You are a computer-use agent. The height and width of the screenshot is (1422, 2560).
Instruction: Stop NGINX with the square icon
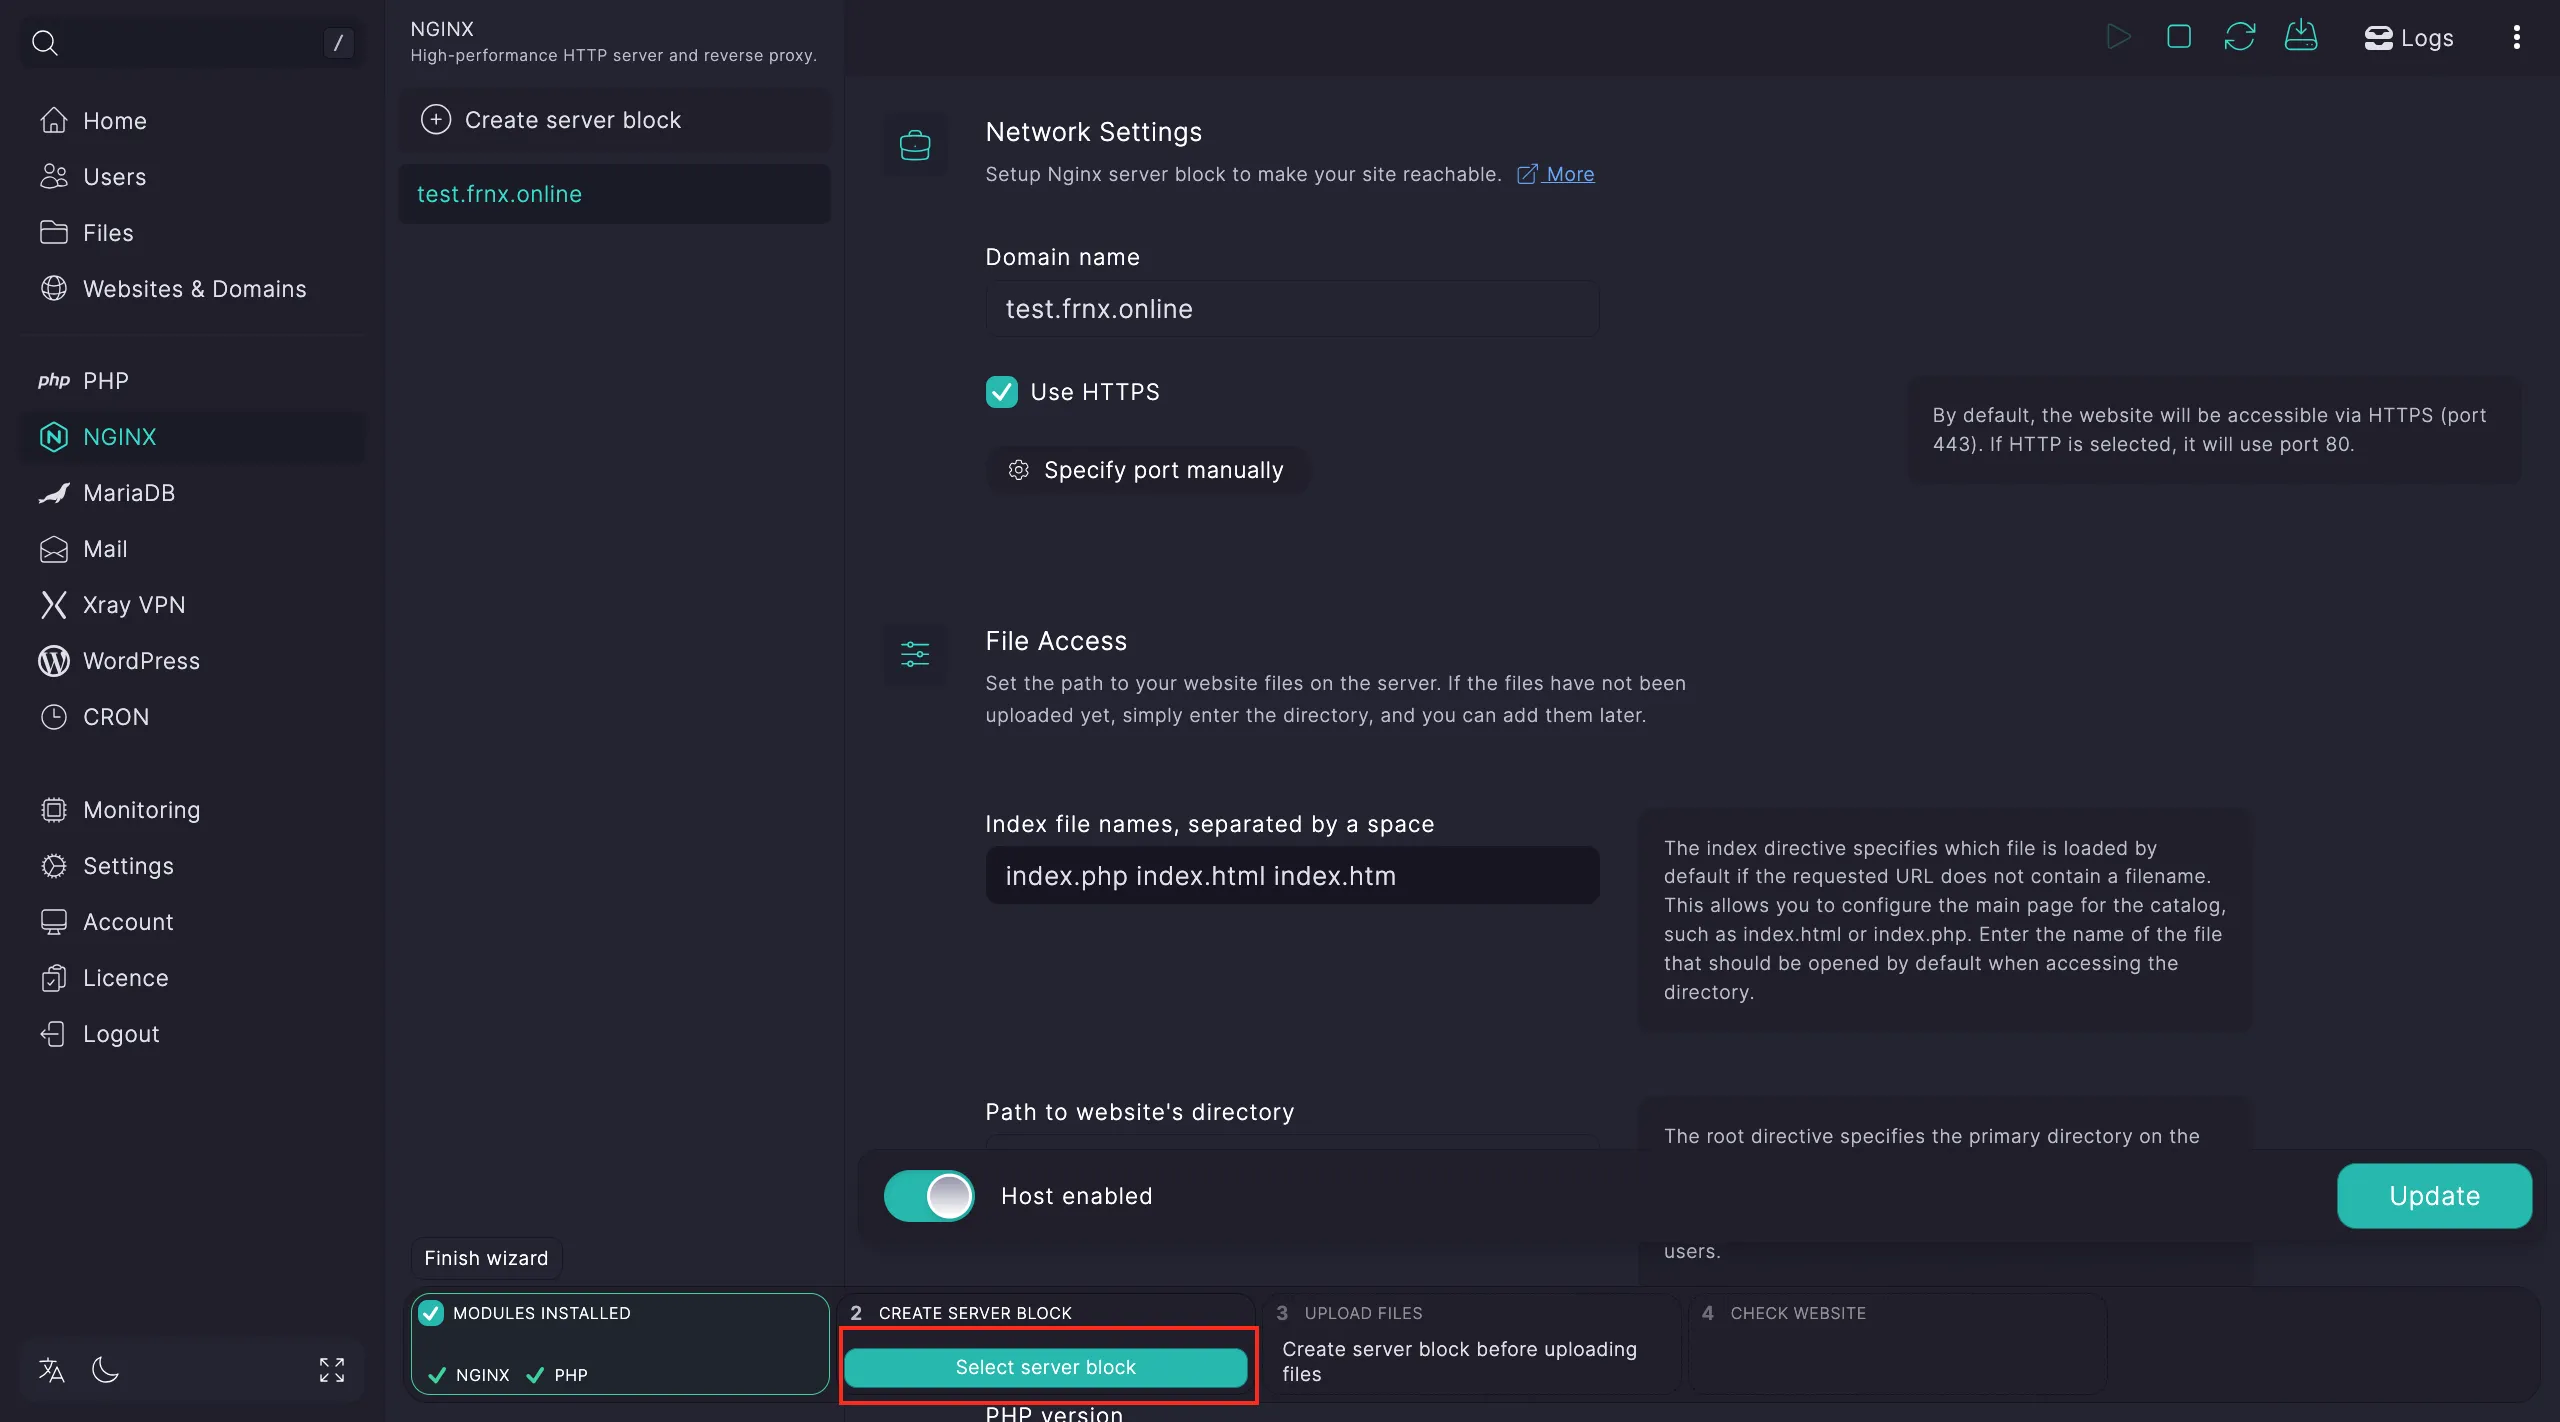pos(2179,37)
